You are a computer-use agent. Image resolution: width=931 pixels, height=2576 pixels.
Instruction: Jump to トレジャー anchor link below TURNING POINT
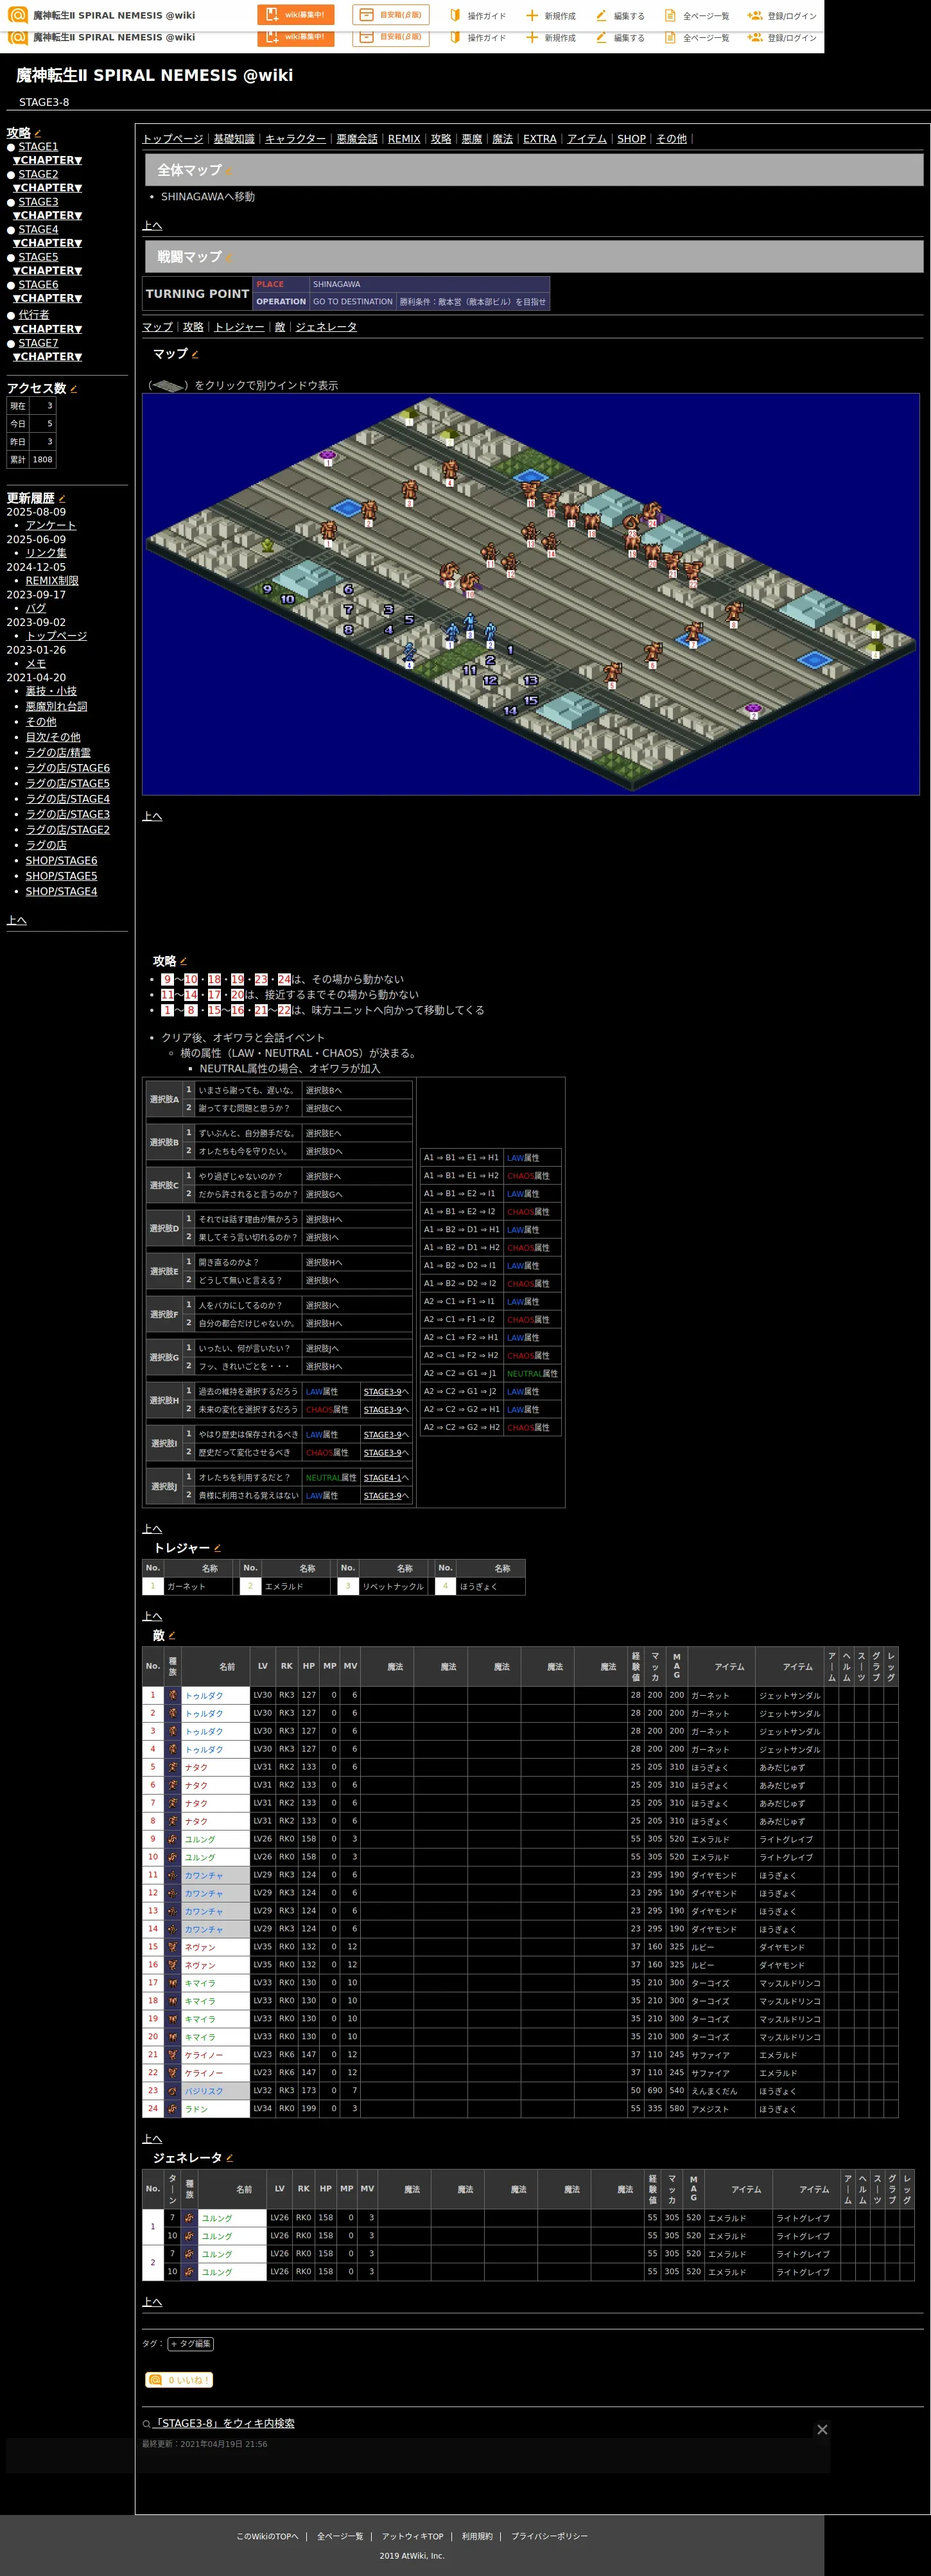(239, 327)
